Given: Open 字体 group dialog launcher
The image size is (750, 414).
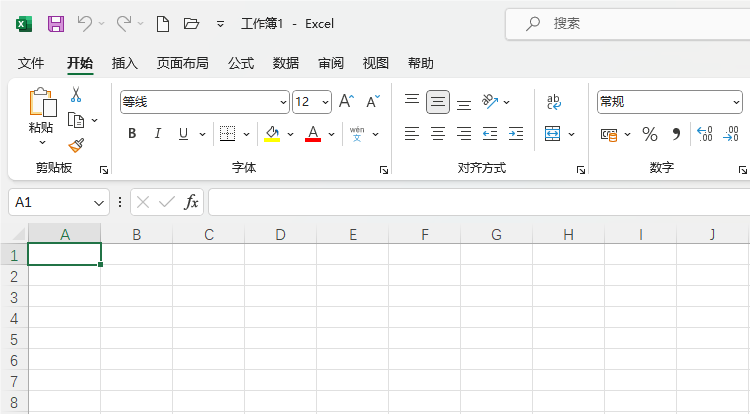Looking at the screenshot, I should coord(384,170).
